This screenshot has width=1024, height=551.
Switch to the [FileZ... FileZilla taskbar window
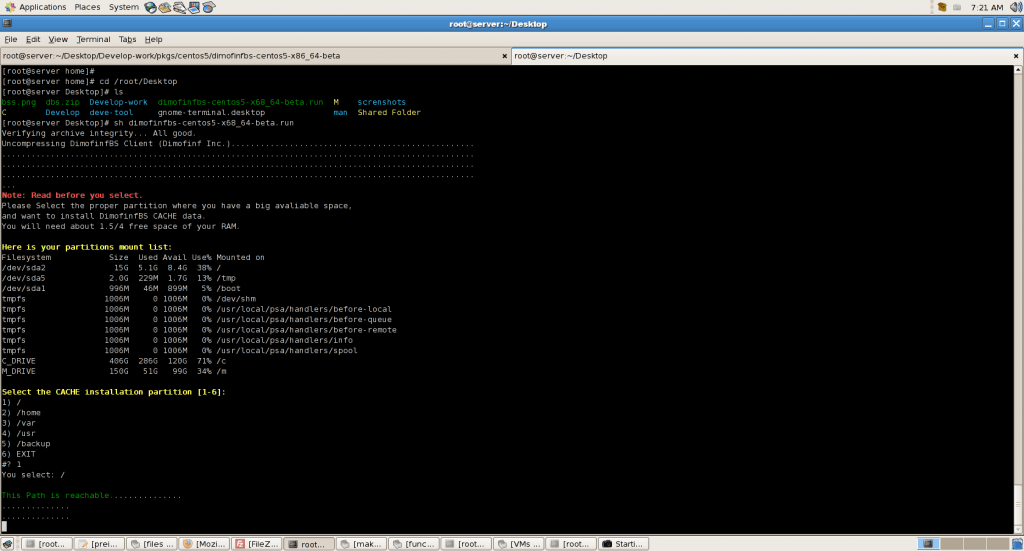257,544
